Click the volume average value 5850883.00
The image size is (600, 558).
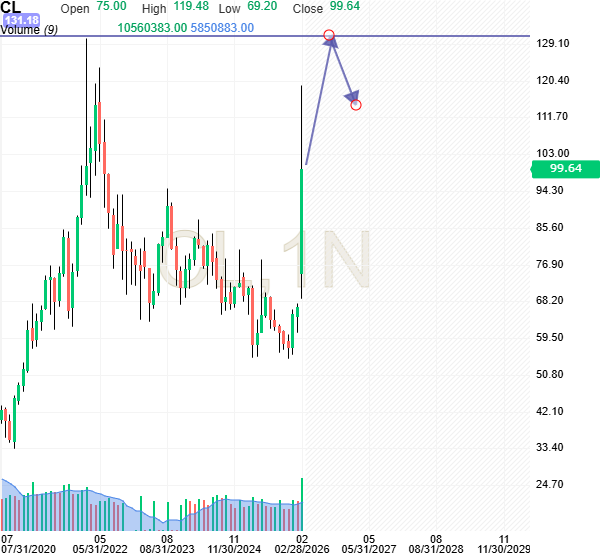point(222,28)
